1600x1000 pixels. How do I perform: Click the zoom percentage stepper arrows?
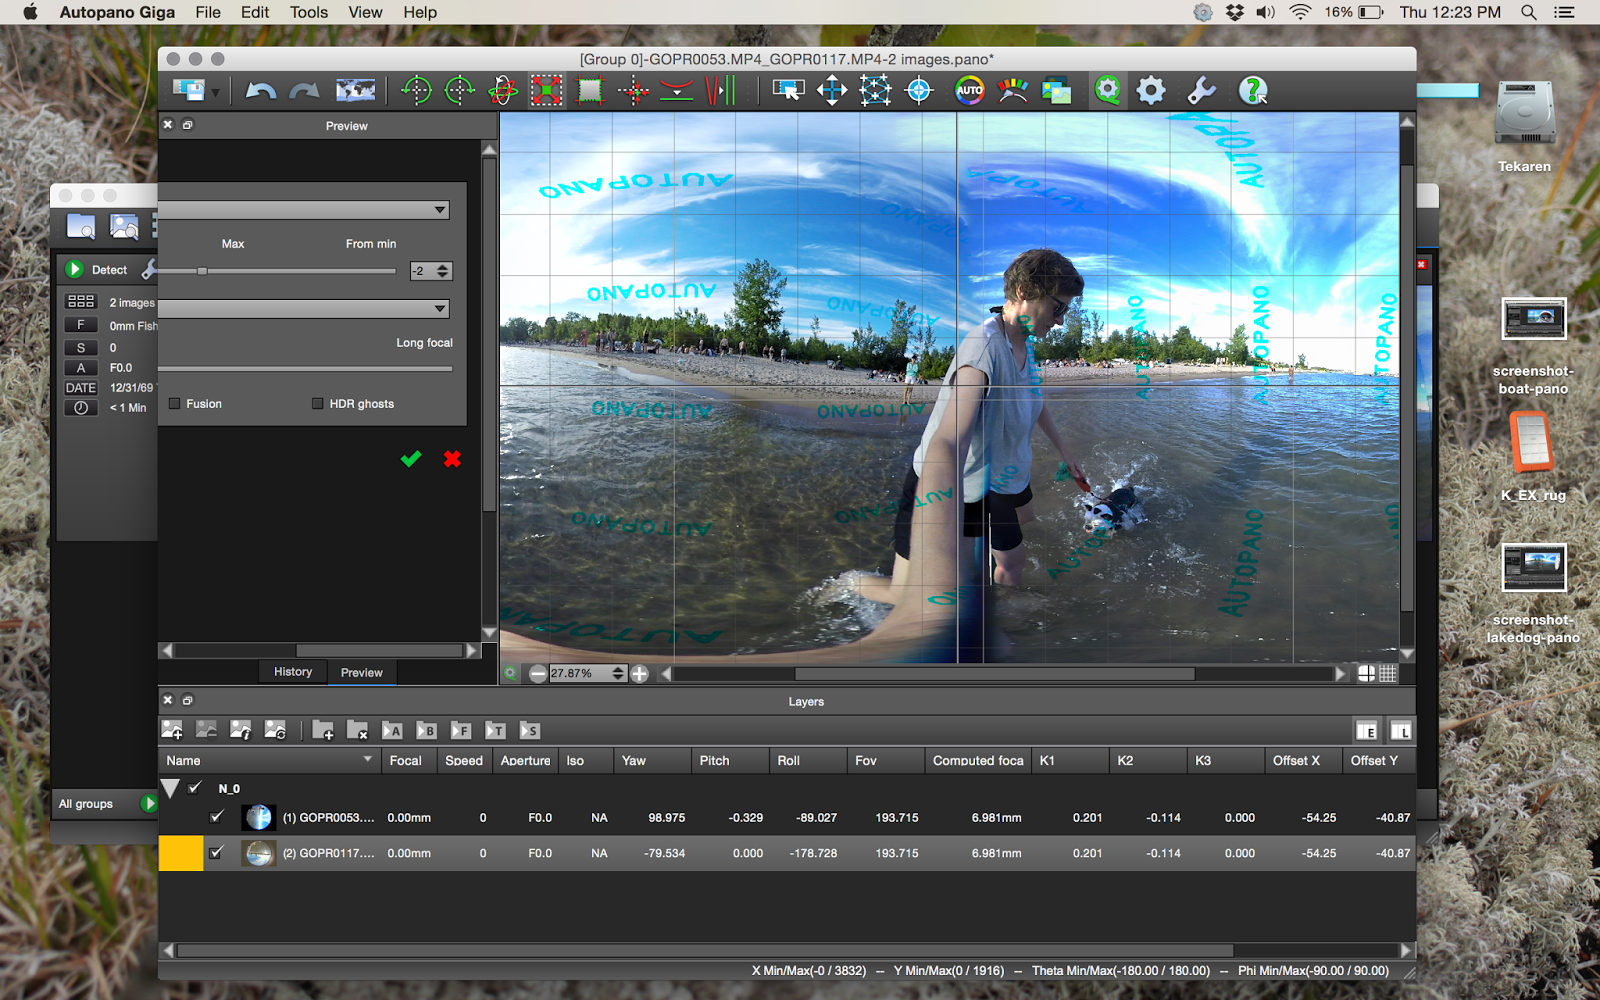618,674
